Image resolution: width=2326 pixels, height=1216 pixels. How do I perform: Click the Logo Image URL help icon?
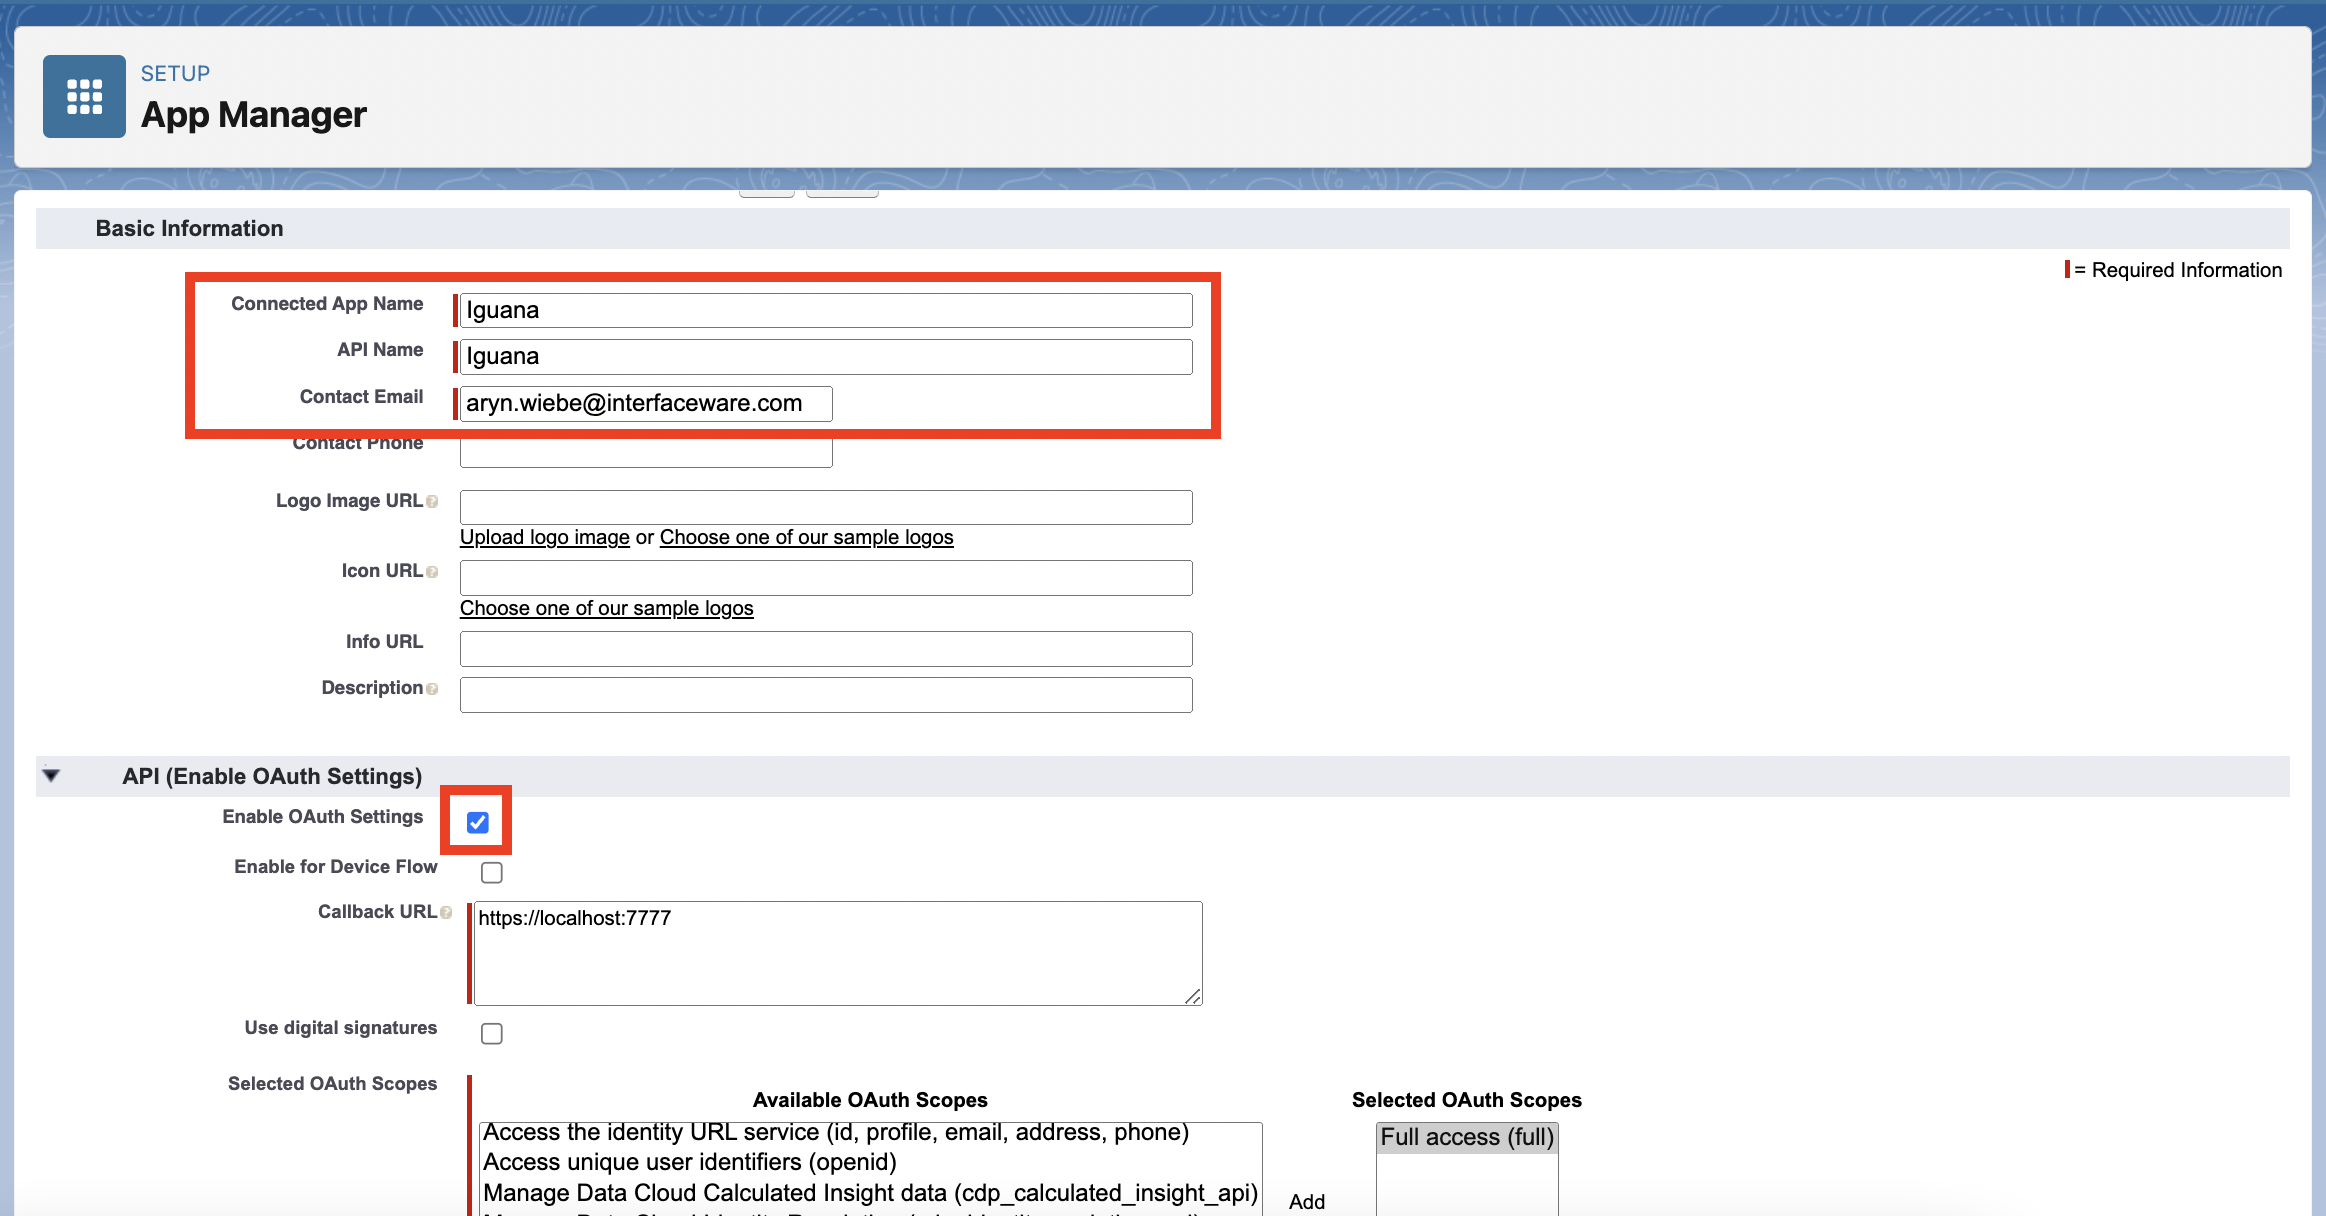432,502
